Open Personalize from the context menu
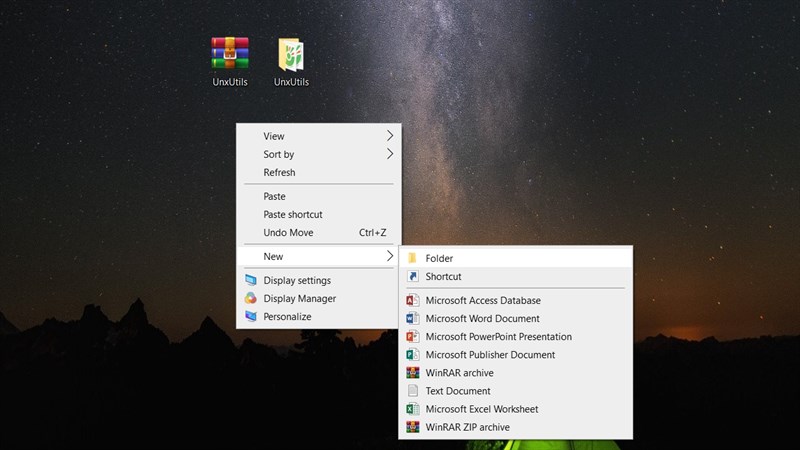The width and height of the screenshot is (800, 450). [287, 316]
